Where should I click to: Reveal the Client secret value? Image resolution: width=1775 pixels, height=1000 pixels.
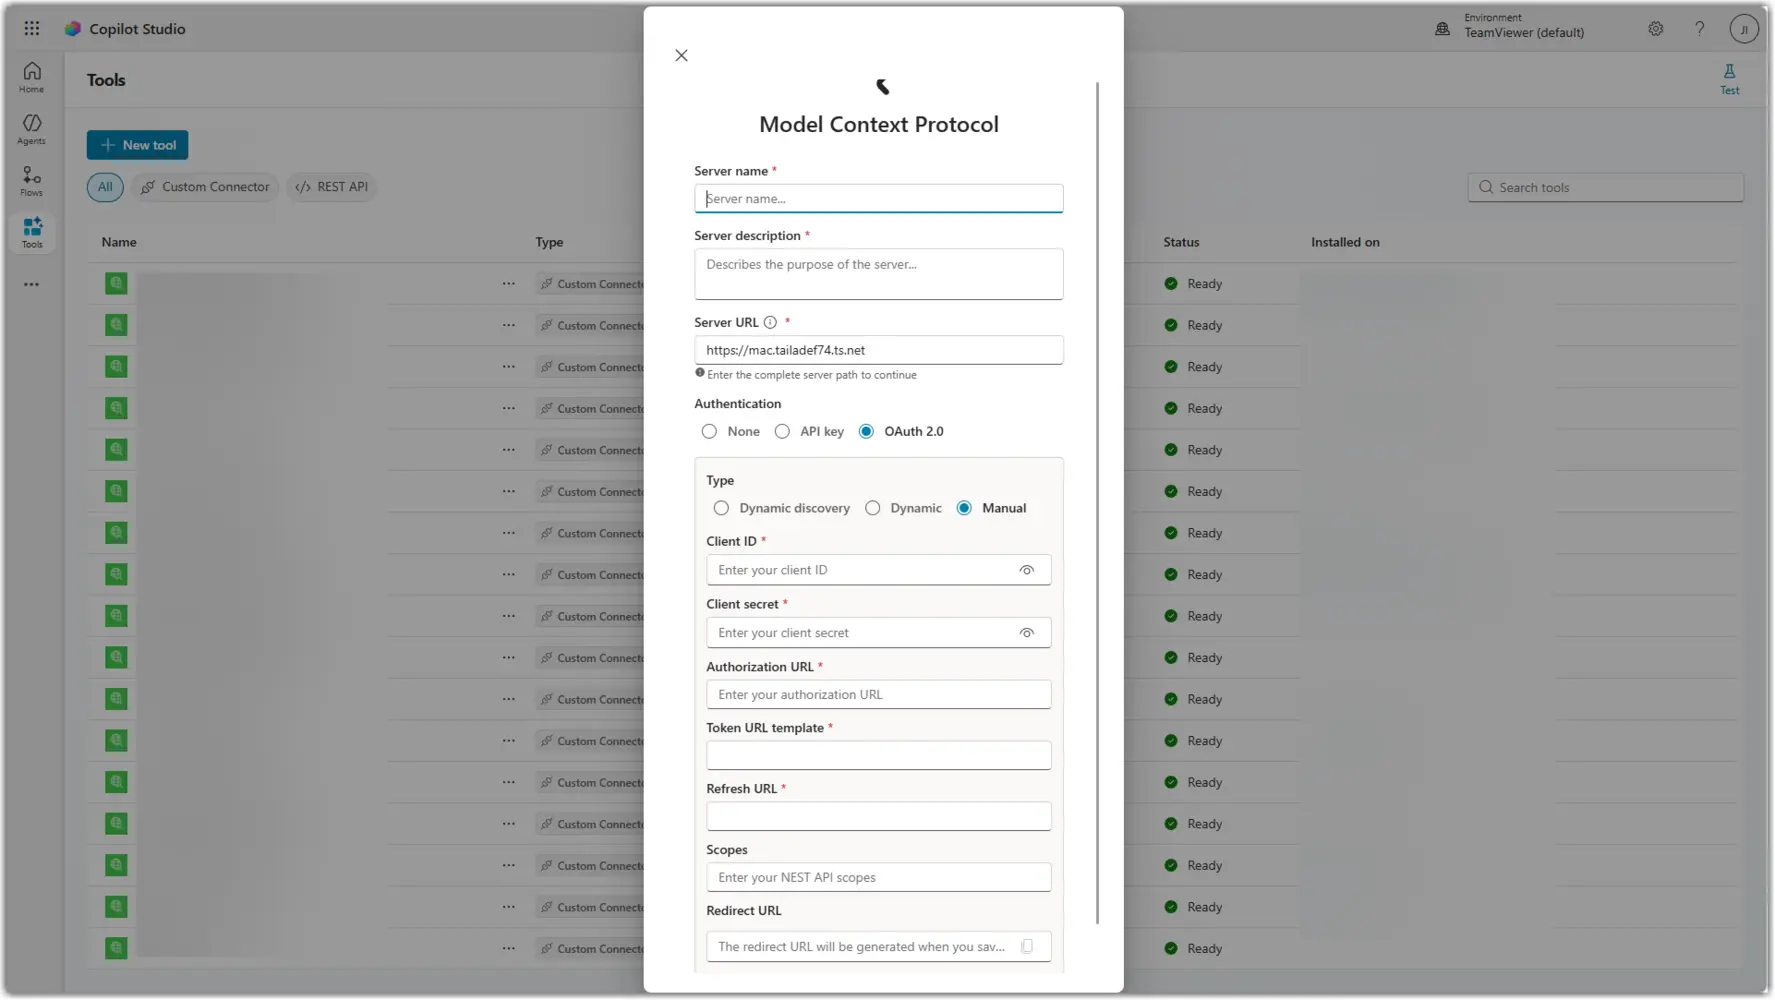point(1027,633)
